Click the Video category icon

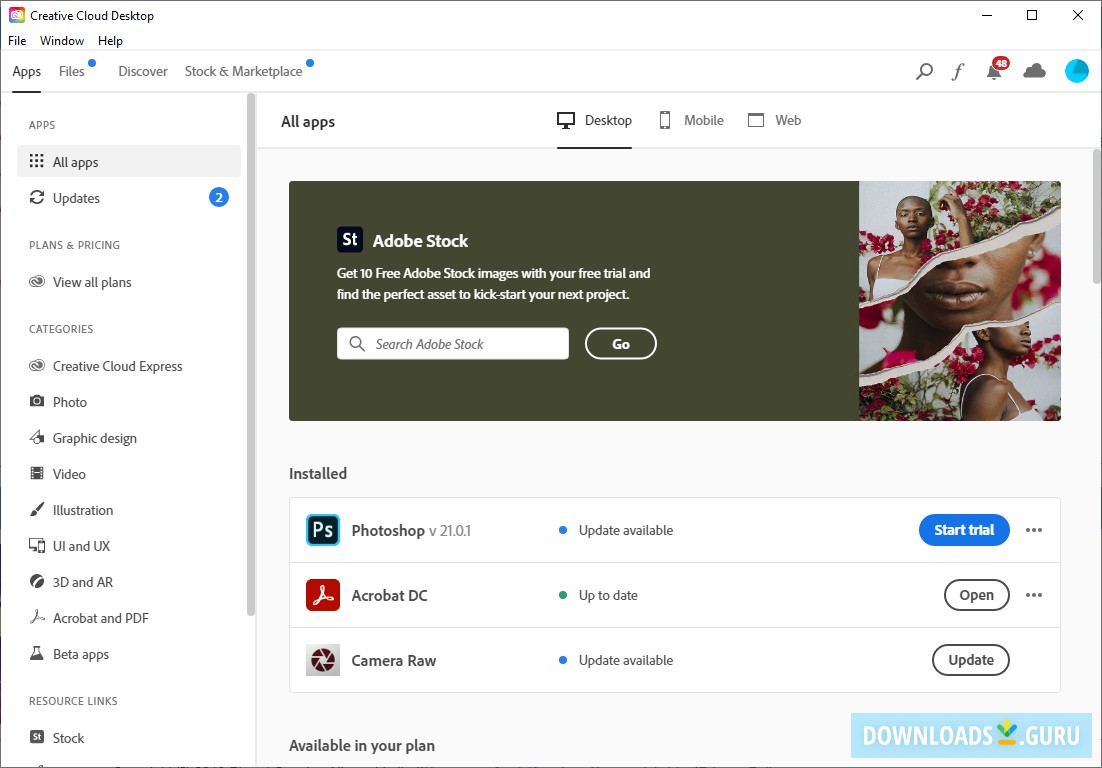(37, 474)
